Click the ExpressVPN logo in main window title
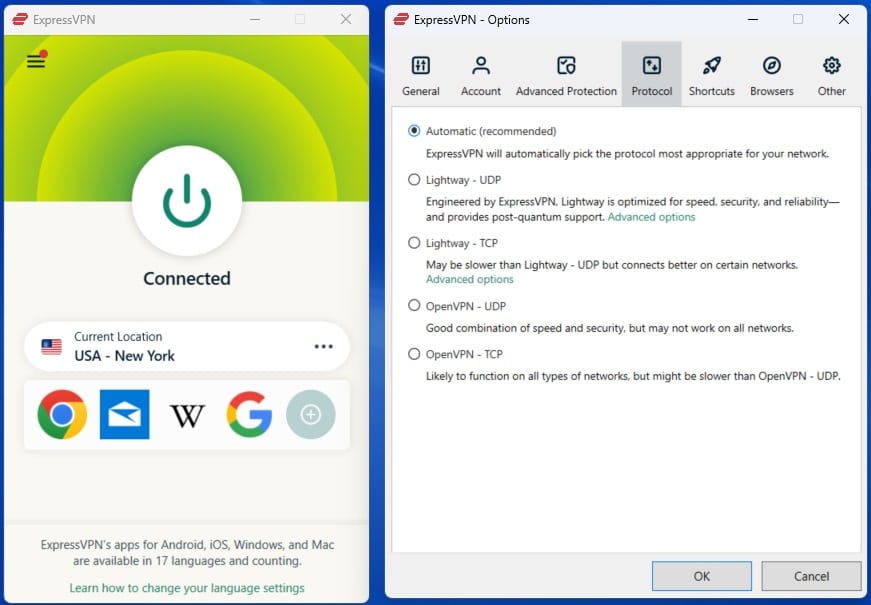The image size is (871, 605). 20,20
